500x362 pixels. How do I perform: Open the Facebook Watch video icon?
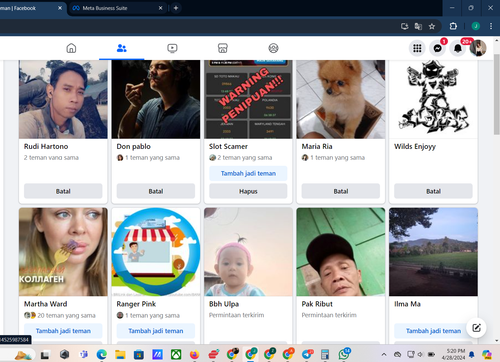[x=172, y=48]
